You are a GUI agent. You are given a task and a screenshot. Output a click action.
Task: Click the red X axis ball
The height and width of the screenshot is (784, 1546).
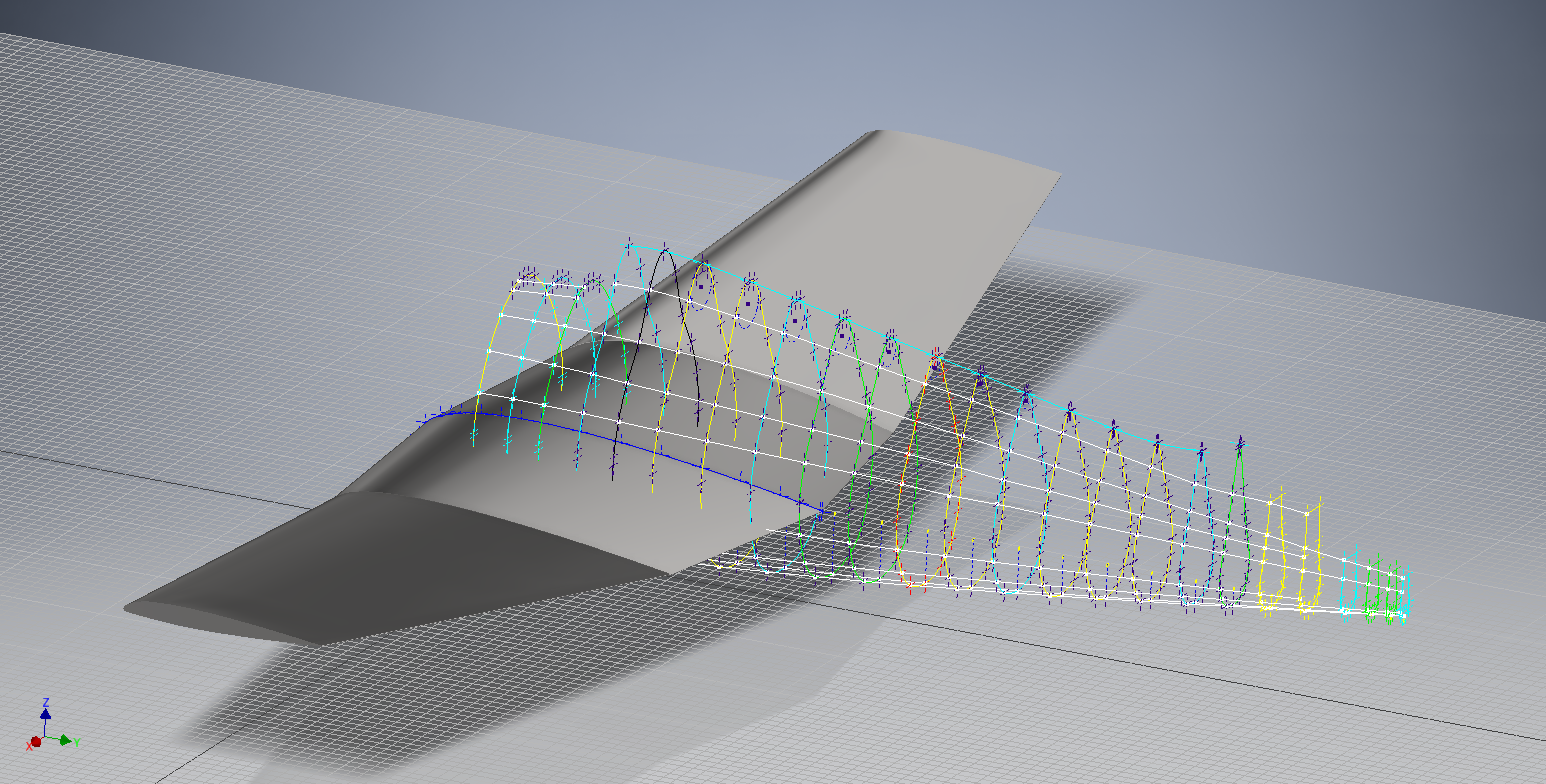[35, 742]
